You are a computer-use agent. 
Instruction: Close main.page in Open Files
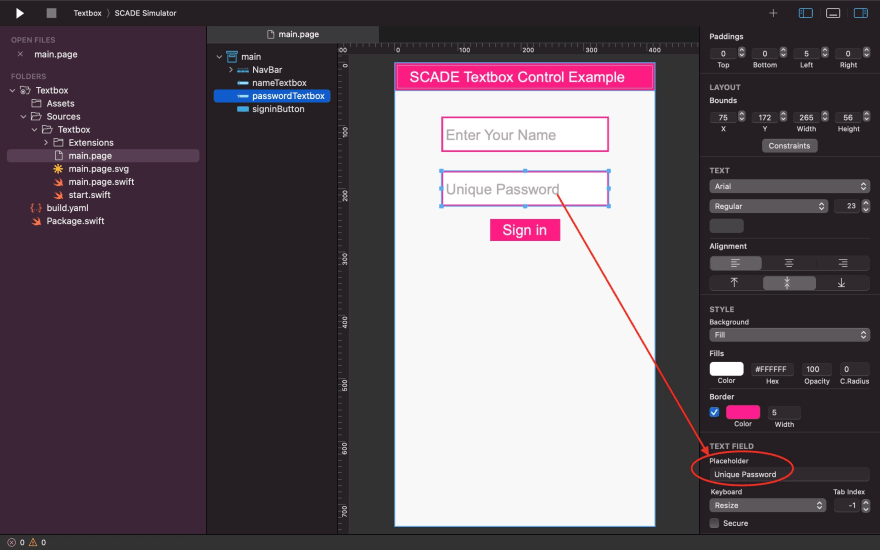(20, 54)
